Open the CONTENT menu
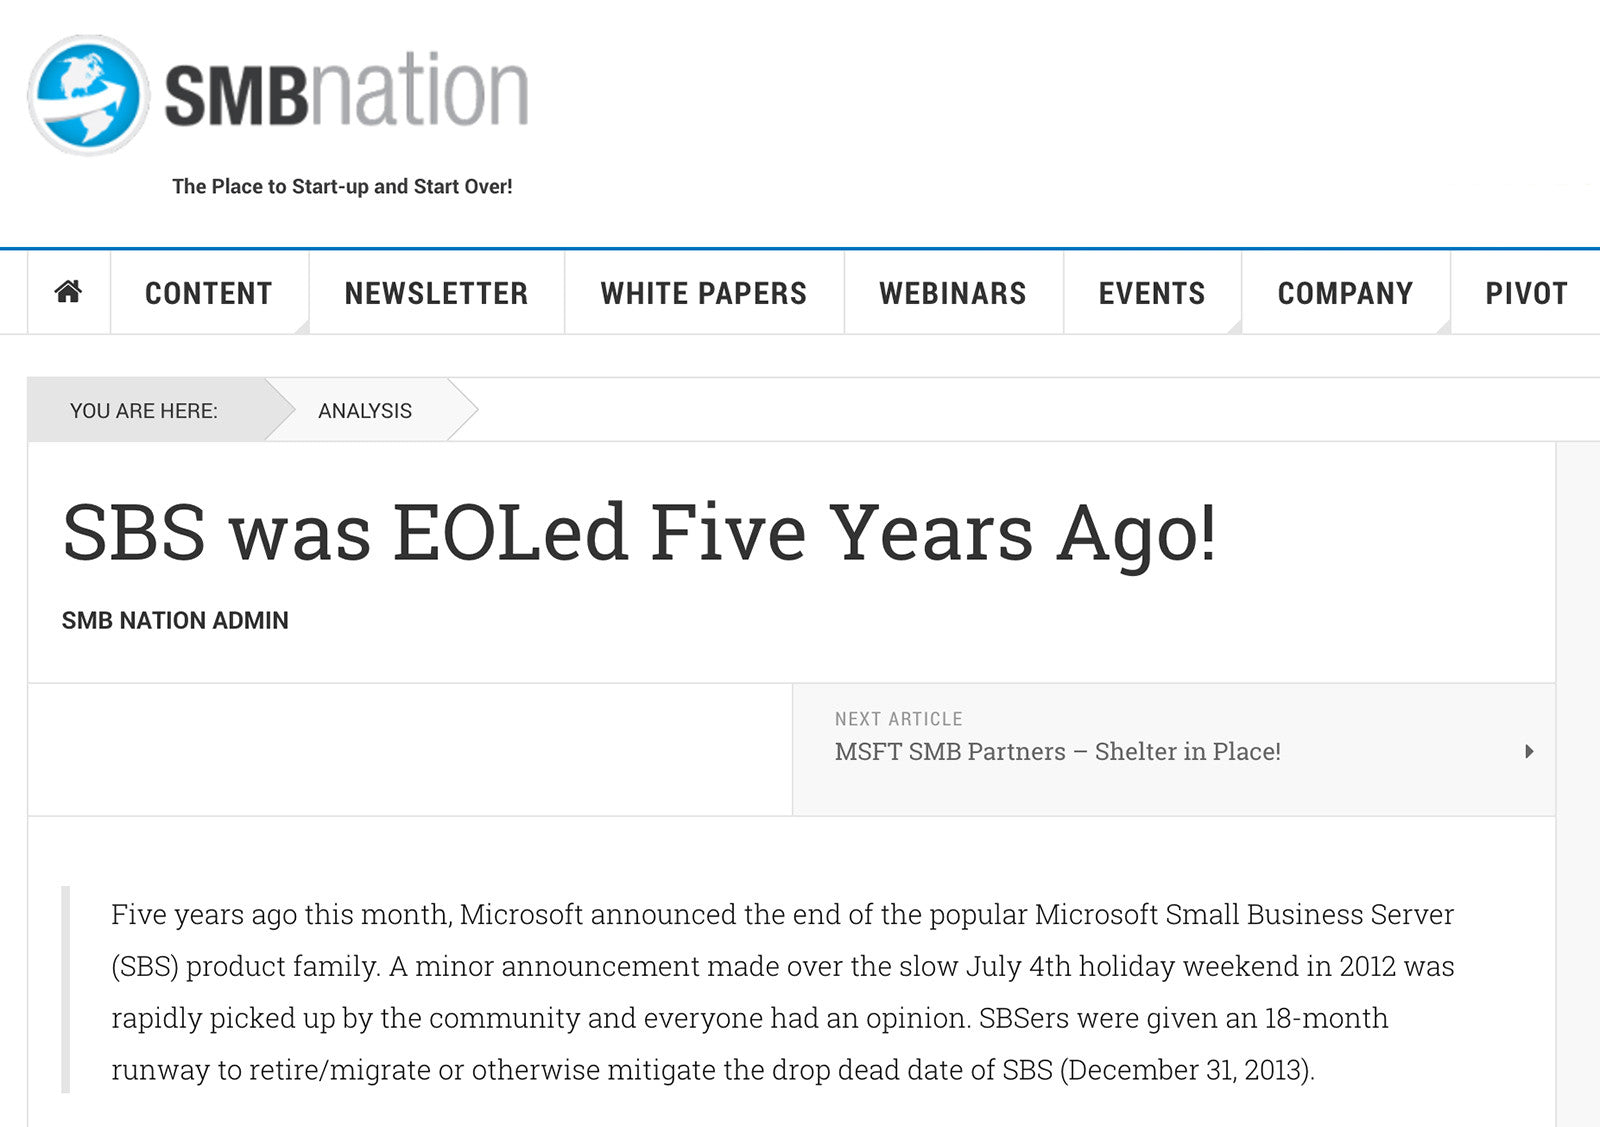1600x1127 pixels. [208, 292]
